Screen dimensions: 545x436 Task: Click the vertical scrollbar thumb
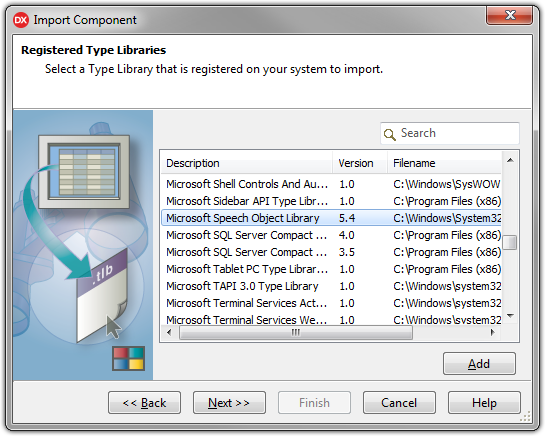click(x=510, y=242)
